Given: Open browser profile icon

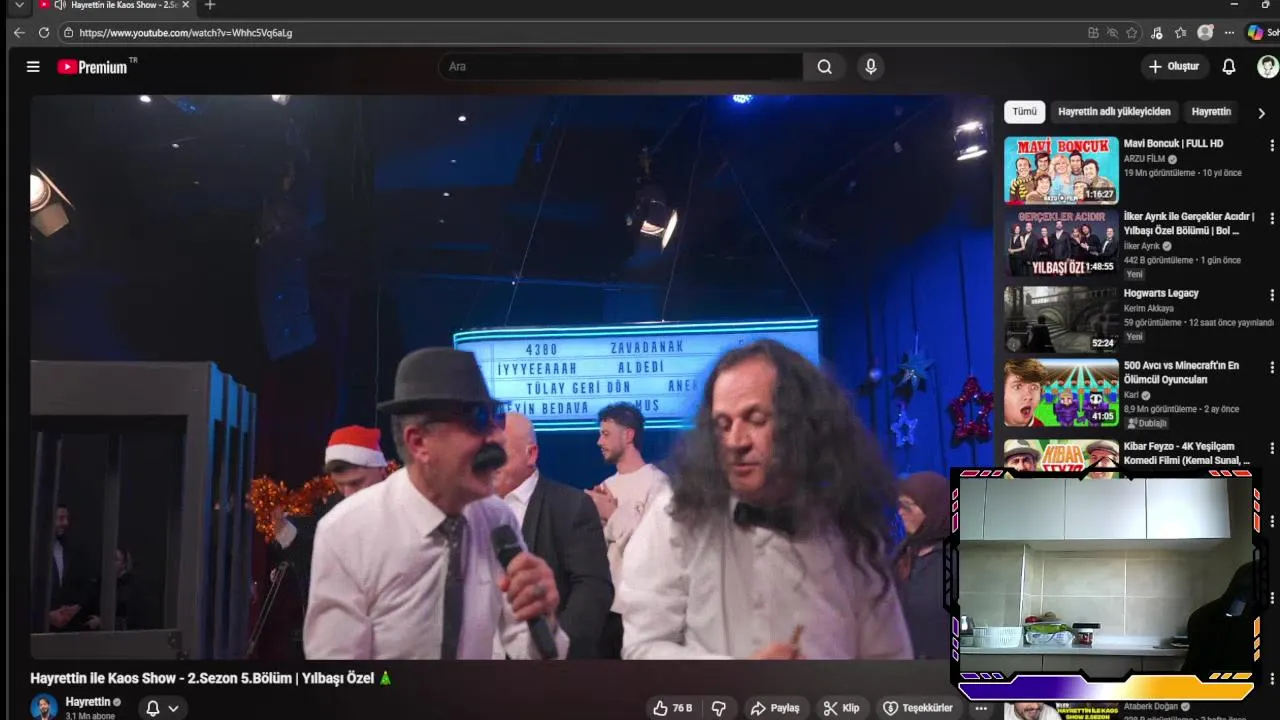Looking at the screenshot, I should tap(1205, 32).
